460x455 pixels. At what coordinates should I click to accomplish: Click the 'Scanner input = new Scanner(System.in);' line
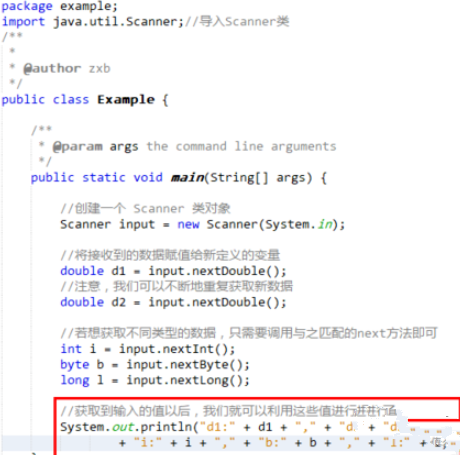(x=203, y=224)
